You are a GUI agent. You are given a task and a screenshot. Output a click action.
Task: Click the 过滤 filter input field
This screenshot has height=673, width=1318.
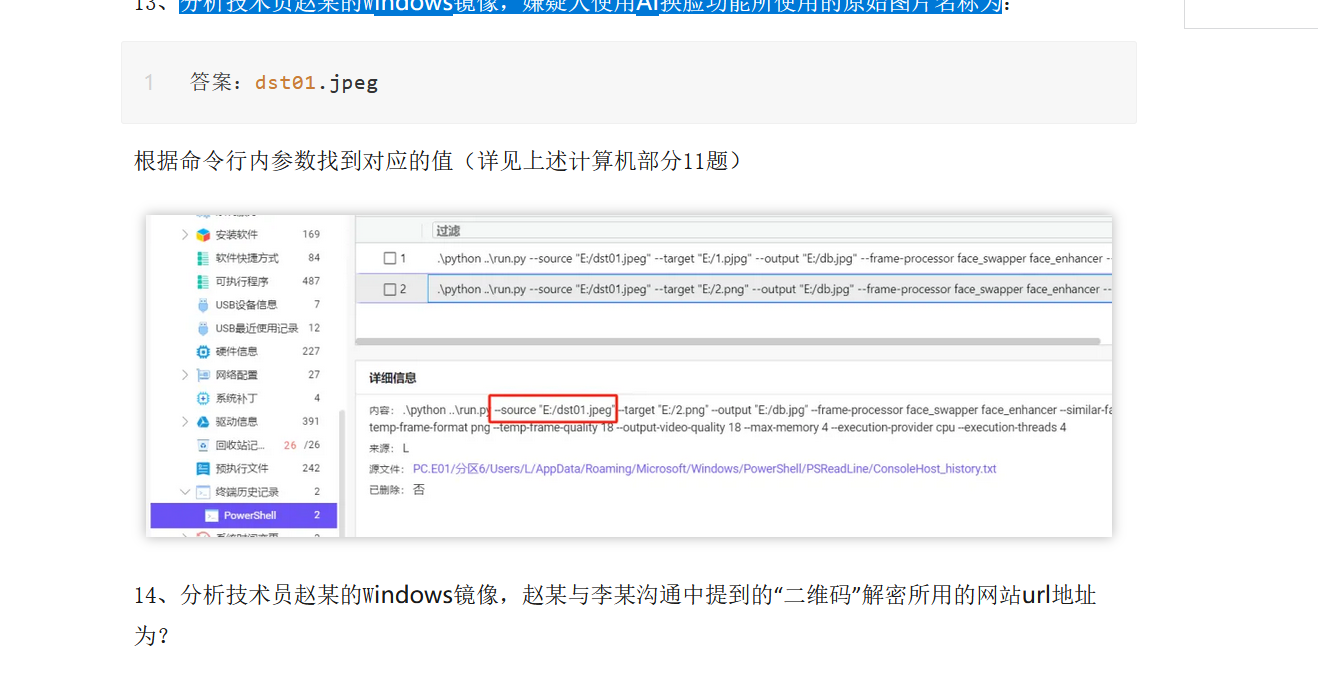(770, 231)
